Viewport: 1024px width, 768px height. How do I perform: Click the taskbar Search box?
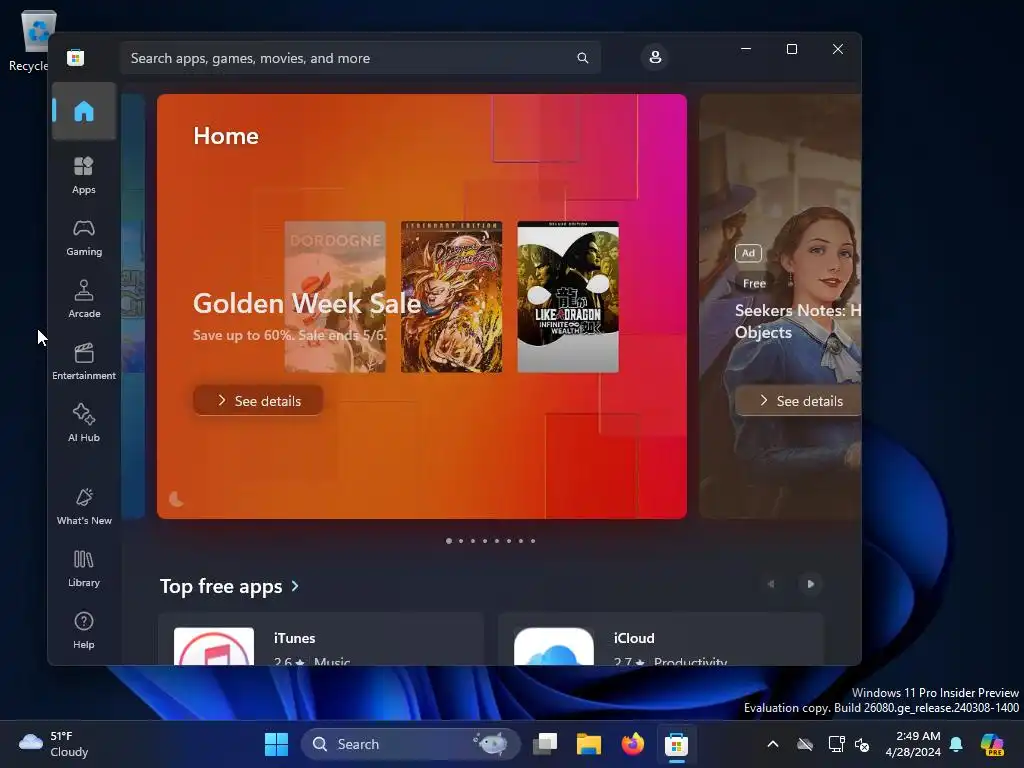tap(410, 744)
